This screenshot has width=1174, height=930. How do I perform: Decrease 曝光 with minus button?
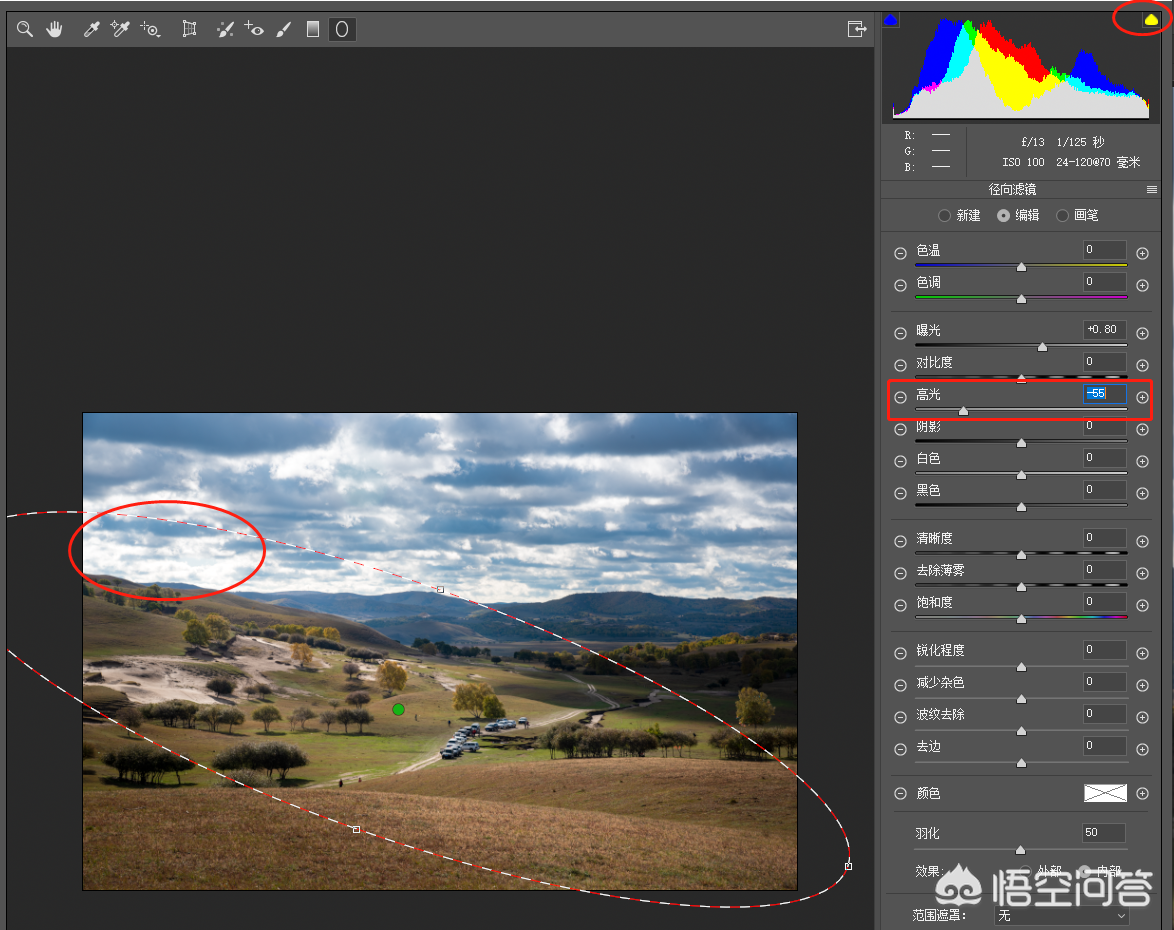(x=900, y=333)
